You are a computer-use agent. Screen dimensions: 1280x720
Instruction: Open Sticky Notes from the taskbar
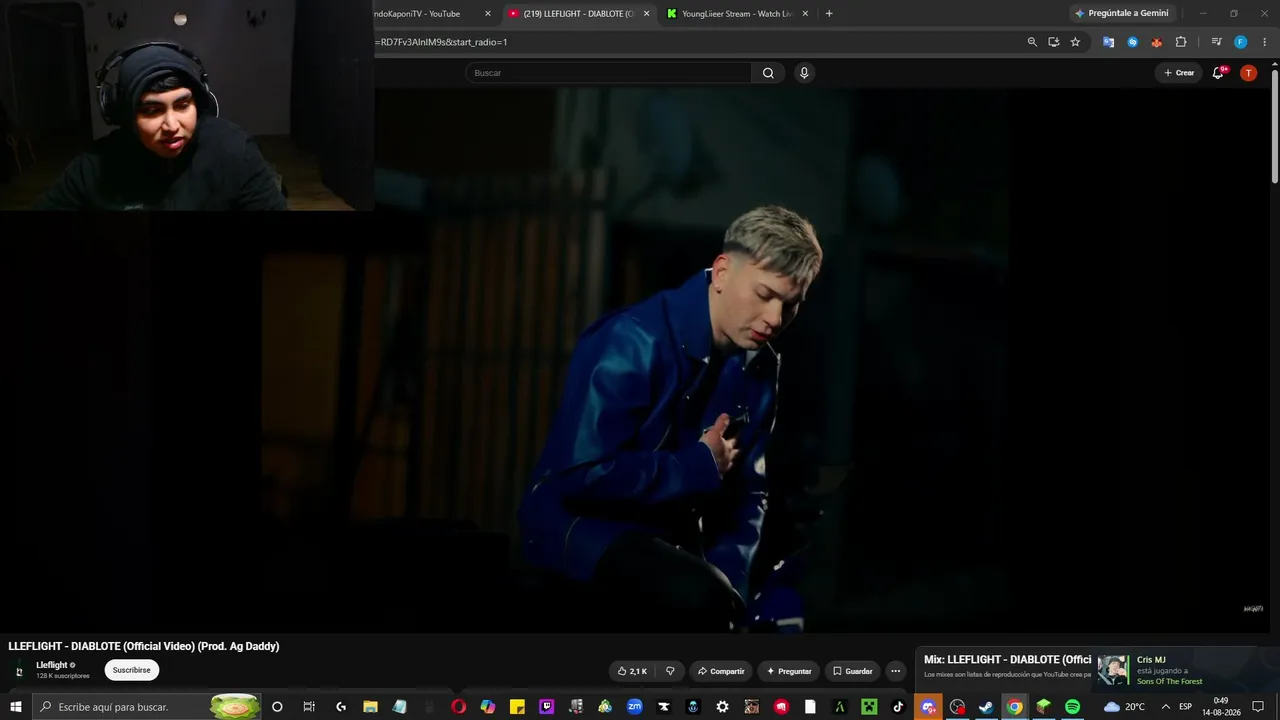click(517, 707)
